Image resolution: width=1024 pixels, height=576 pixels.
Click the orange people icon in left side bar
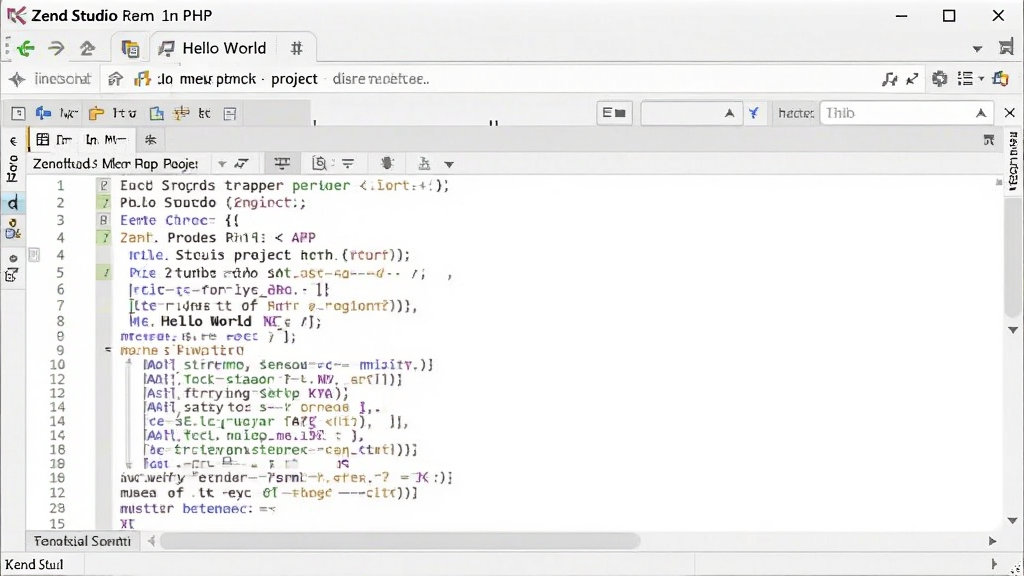click(13, 229)
